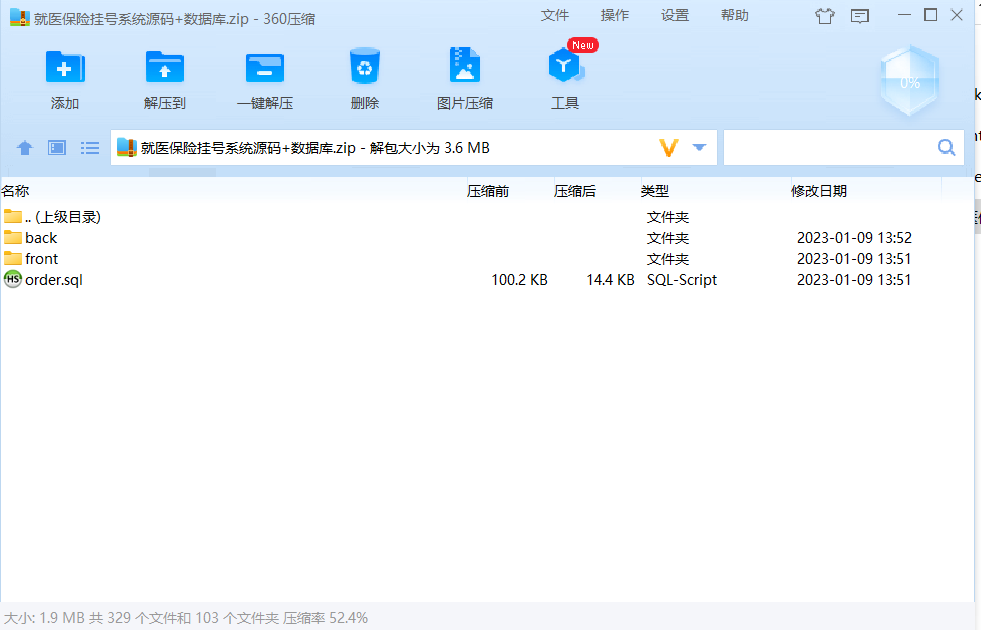
Task: Switch to thumbnail view icon
Action: point(57,148)
